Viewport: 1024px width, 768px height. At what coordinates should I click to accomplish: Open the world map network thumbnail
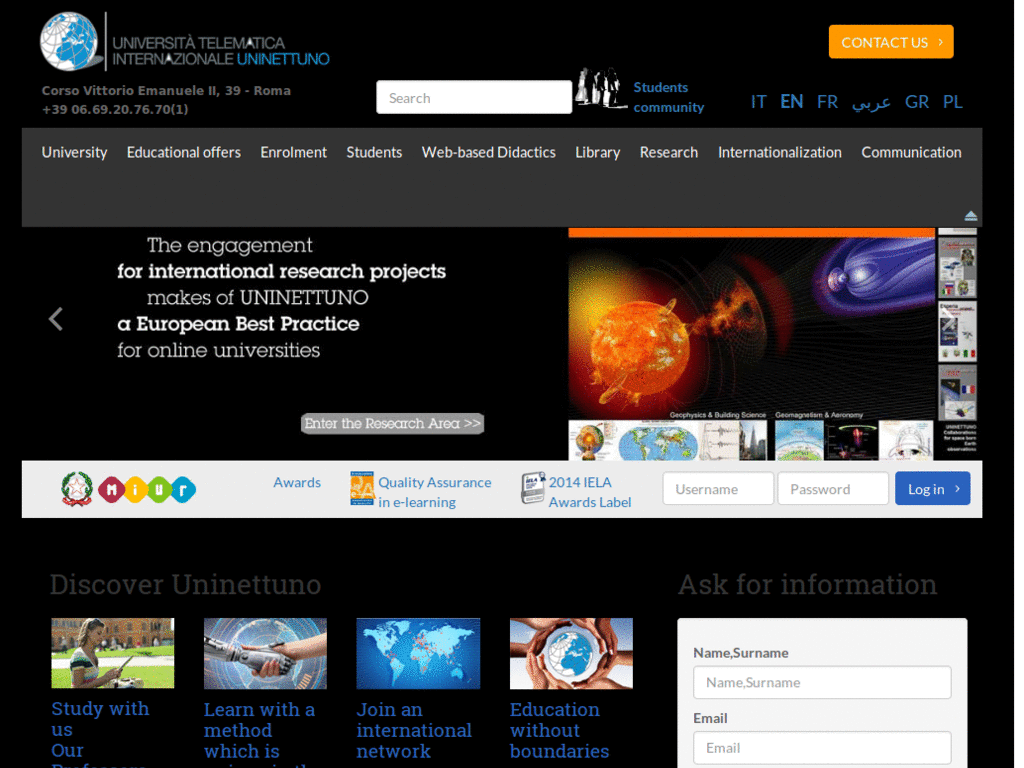click(418, 653)
